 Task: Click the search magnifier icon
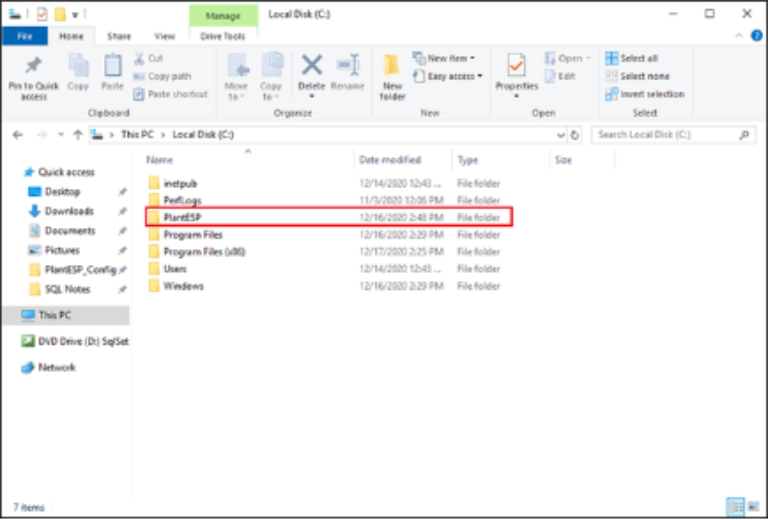(x=744, y=135)
